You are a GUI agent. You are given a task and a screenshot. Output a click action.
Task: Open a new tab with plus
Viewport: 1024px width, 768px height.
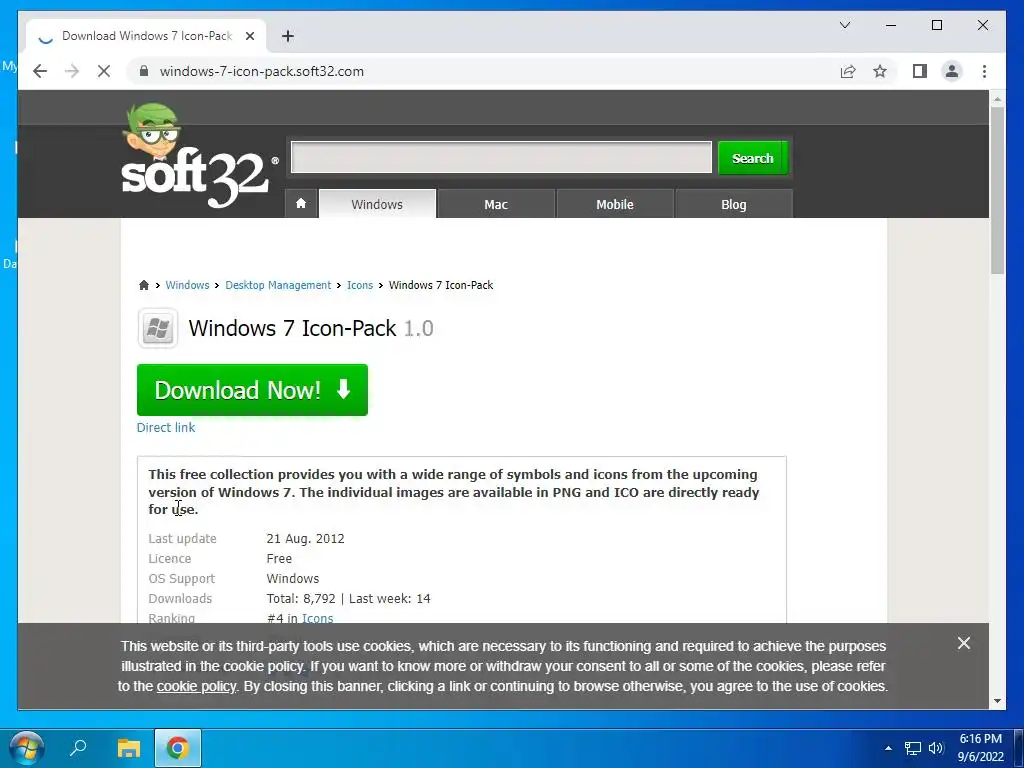[x=287, y=36]
